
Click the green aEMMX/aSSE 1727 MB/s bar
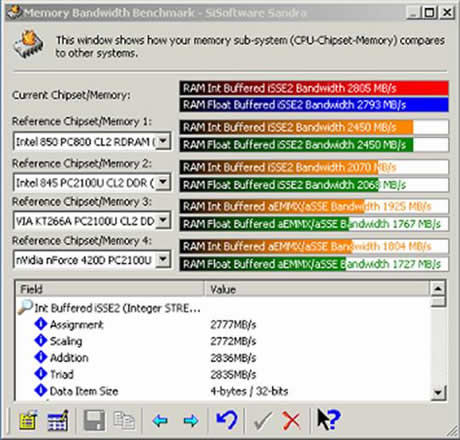314,264
